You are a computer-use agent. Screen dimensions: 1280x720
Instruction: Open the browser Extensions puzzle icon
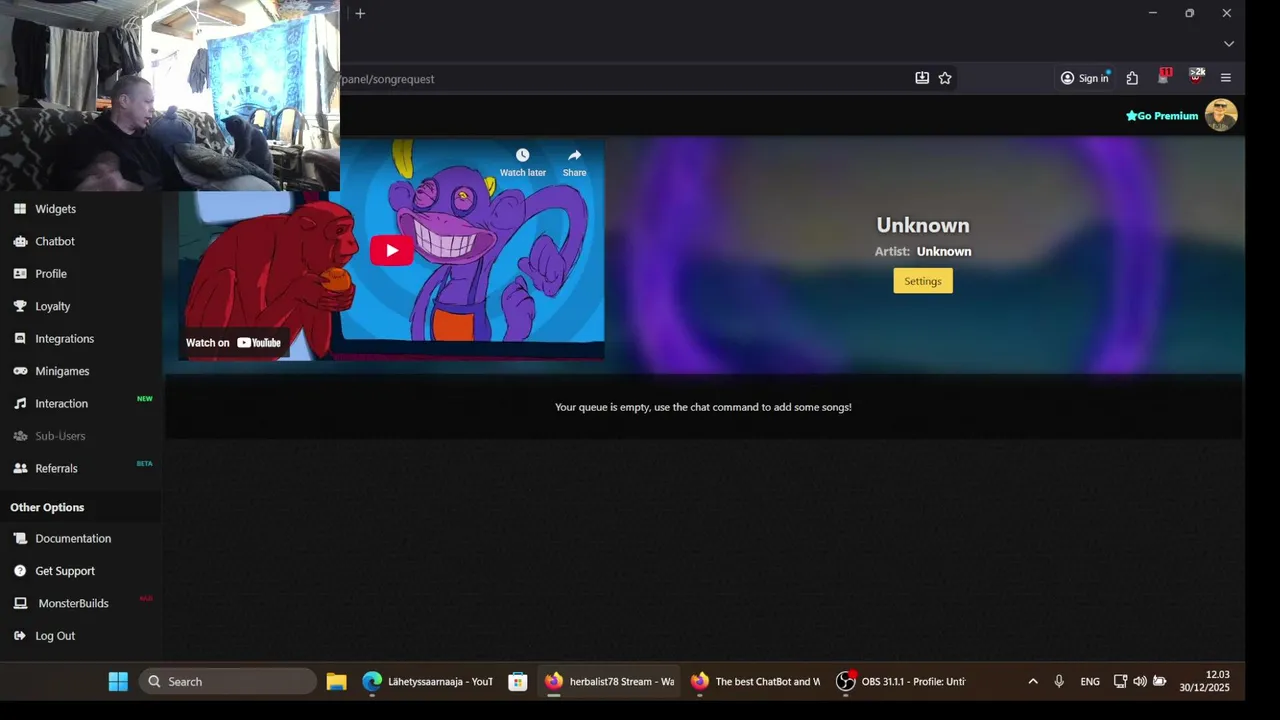point(1132,78)
